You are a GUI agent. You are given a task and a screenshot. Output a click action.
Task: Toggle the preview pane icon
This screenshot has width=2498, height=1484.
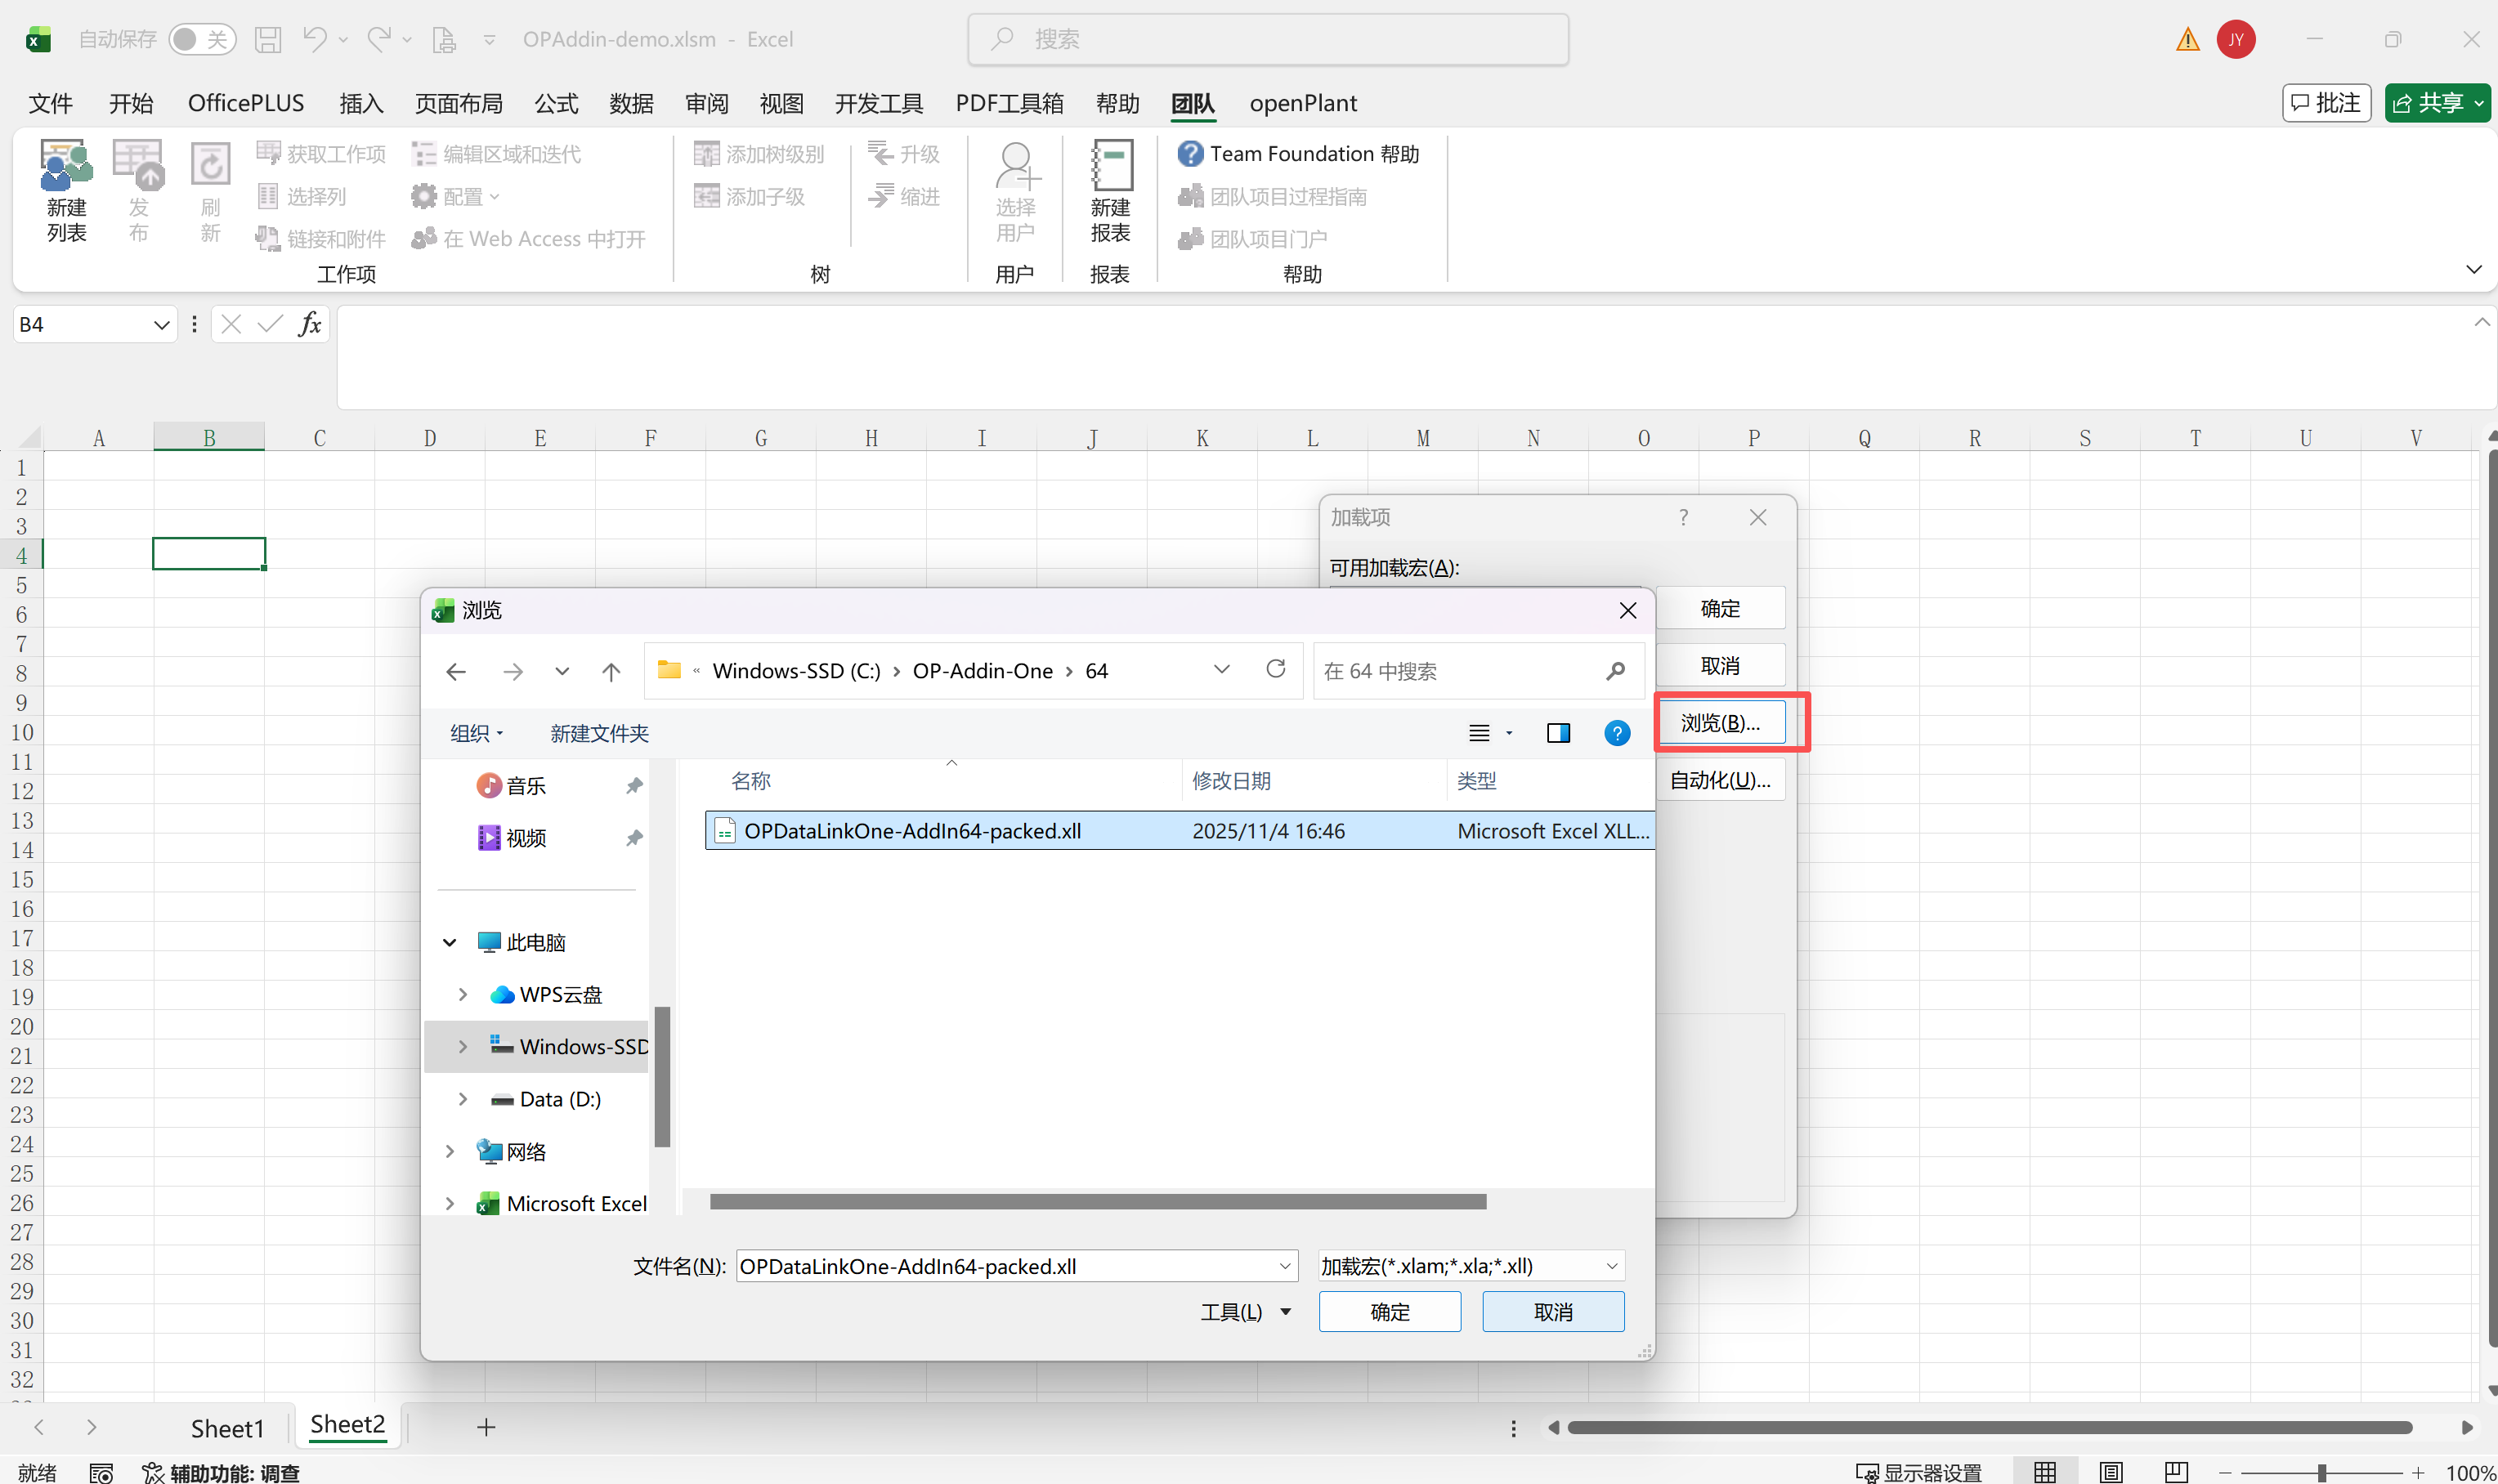coord(1557,733)
